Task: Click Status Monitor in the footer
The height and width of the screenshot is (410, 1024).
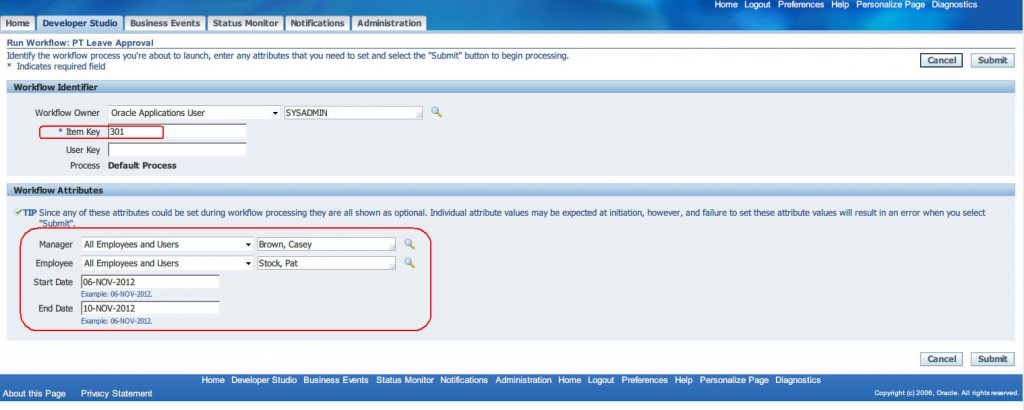Action: click(x=405, y=380)
